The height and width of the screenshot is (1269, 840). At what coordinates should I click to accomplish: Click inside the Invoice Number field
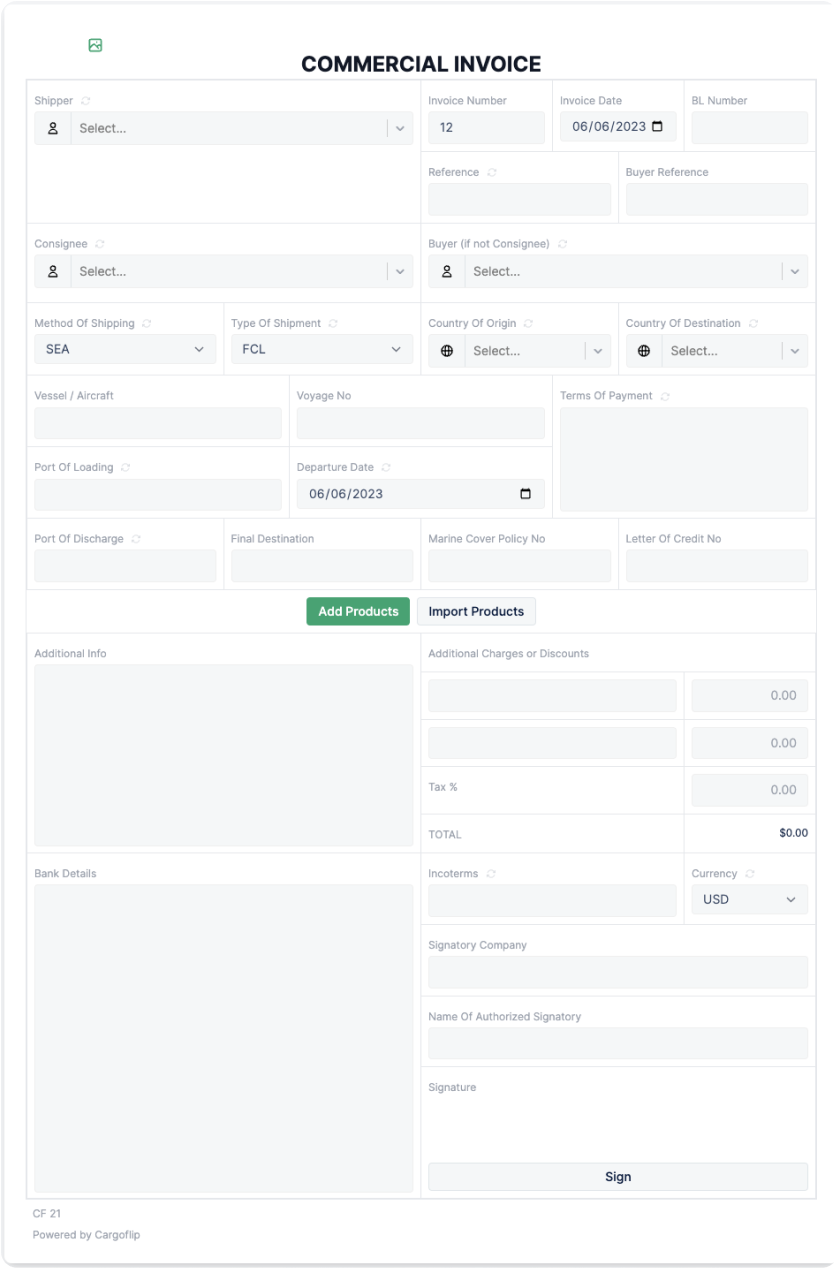(x=486, y=127)
